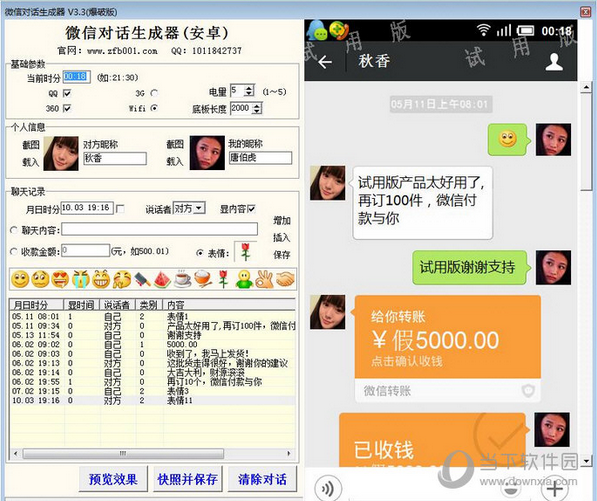Tap the back arrow in chat preview
The width and height of the screenshot is (597, 501).
point(325,62)
